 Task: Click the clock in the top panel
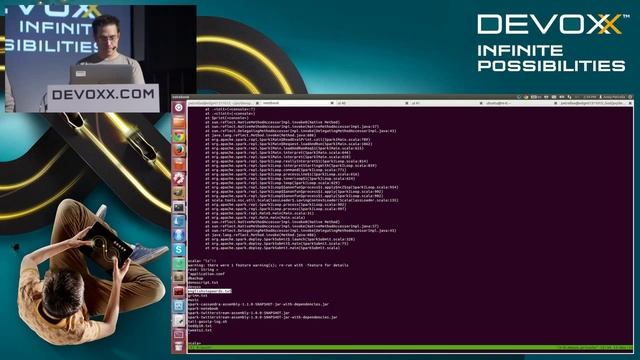pyautogui.click(x=590, y=97)
